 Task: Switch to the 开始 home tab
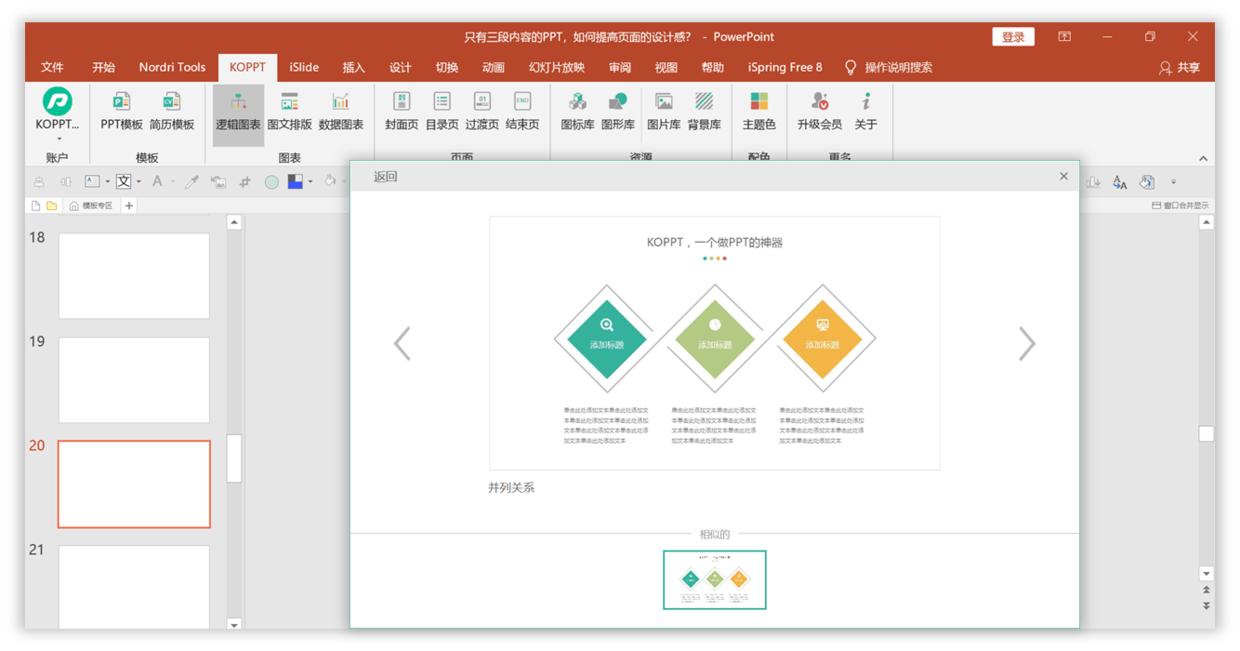(103, 67)
